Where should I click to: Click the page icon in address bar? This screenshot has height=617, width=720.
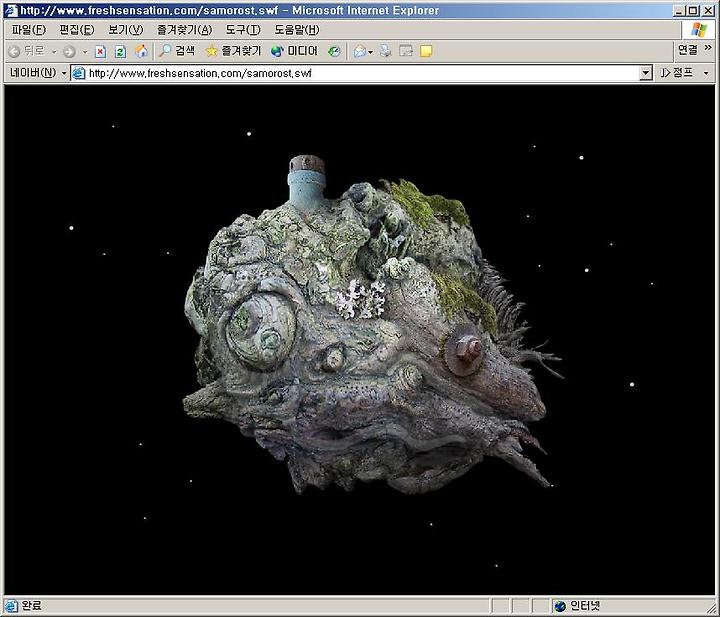click(x=79, y=73)
